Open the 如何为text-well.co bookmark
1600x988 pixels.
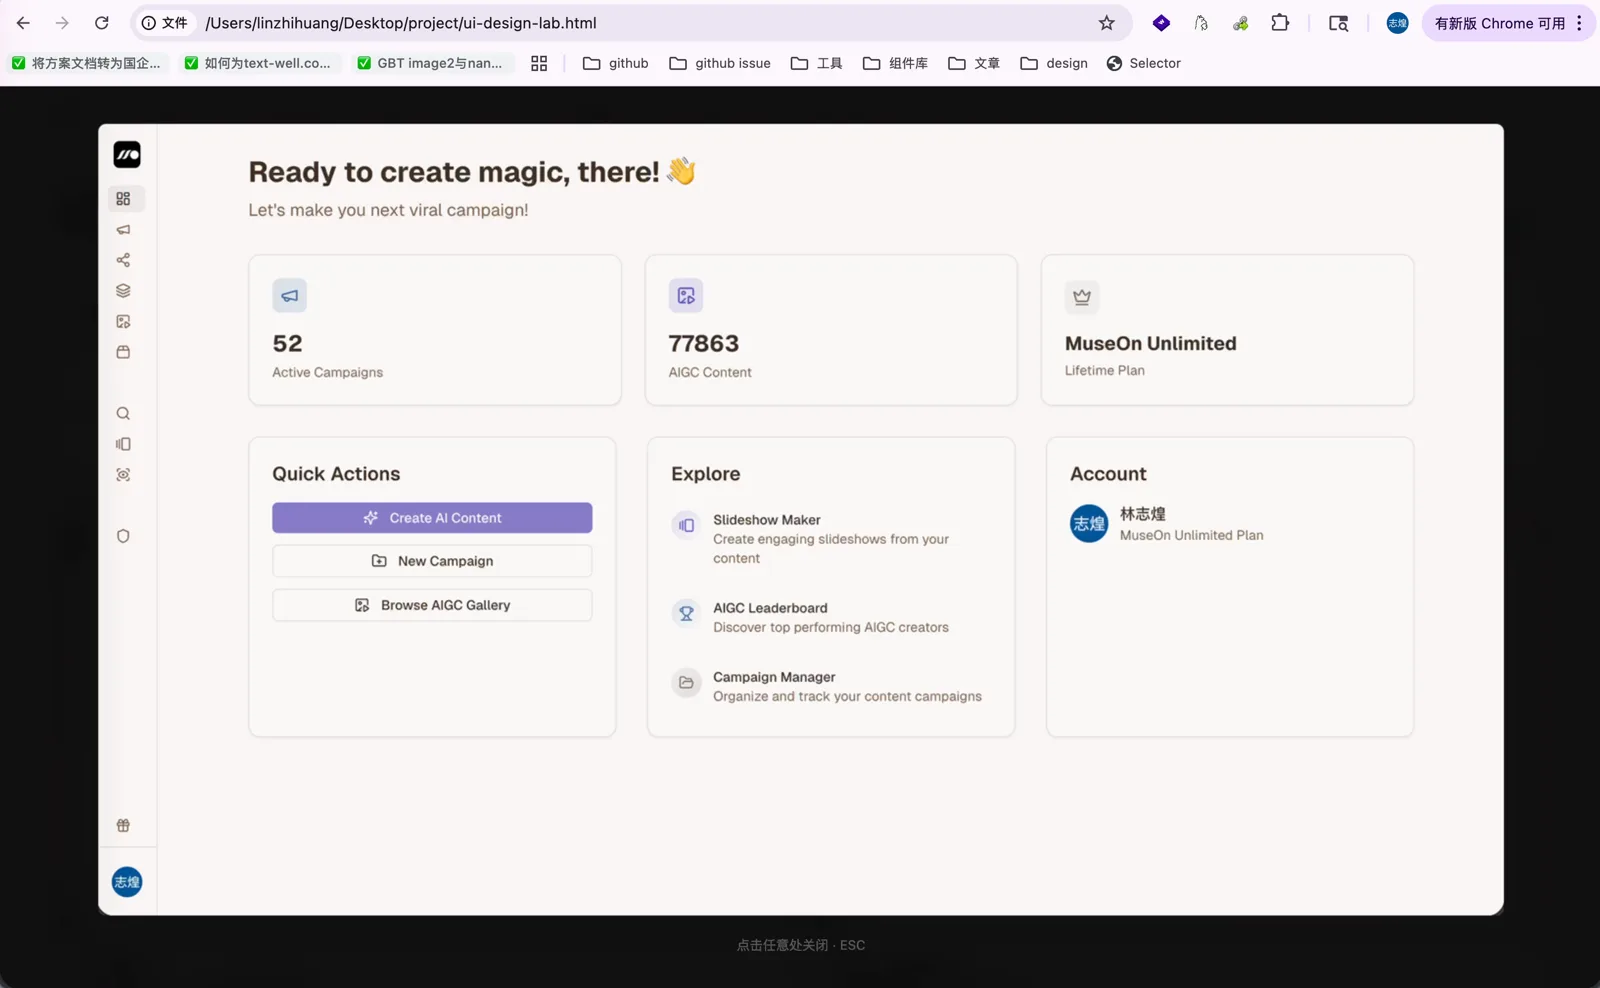(258, 63)
